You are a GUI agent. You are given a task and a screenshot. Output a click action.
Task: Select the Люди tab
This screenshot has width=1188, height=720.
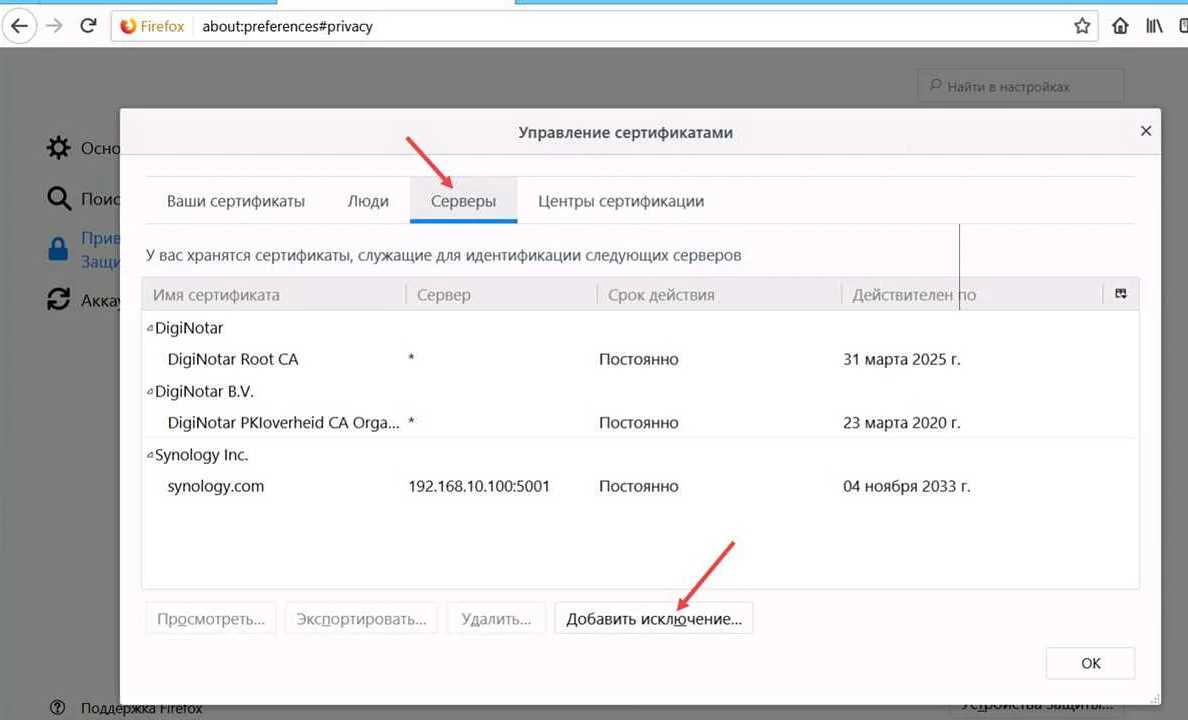click(x=368, y=201)
